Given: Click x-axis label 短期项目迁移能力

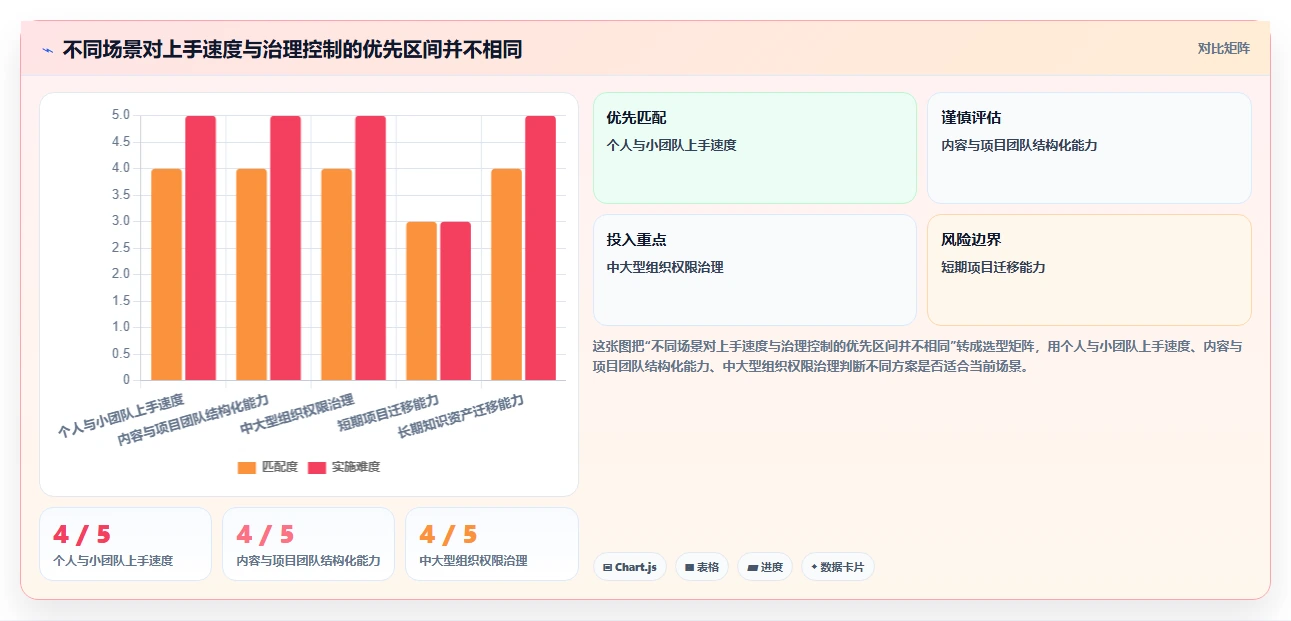Looking at the screenshot, I should pyautogui.click(x=389, y=412).
